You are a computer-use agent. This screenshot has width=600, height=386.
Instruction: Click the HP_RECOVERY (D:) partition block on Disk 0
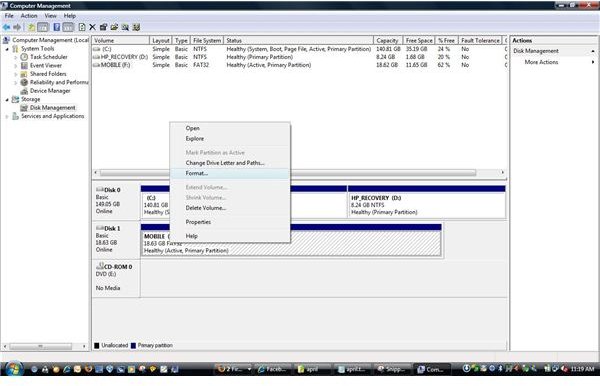click(427, 202)
